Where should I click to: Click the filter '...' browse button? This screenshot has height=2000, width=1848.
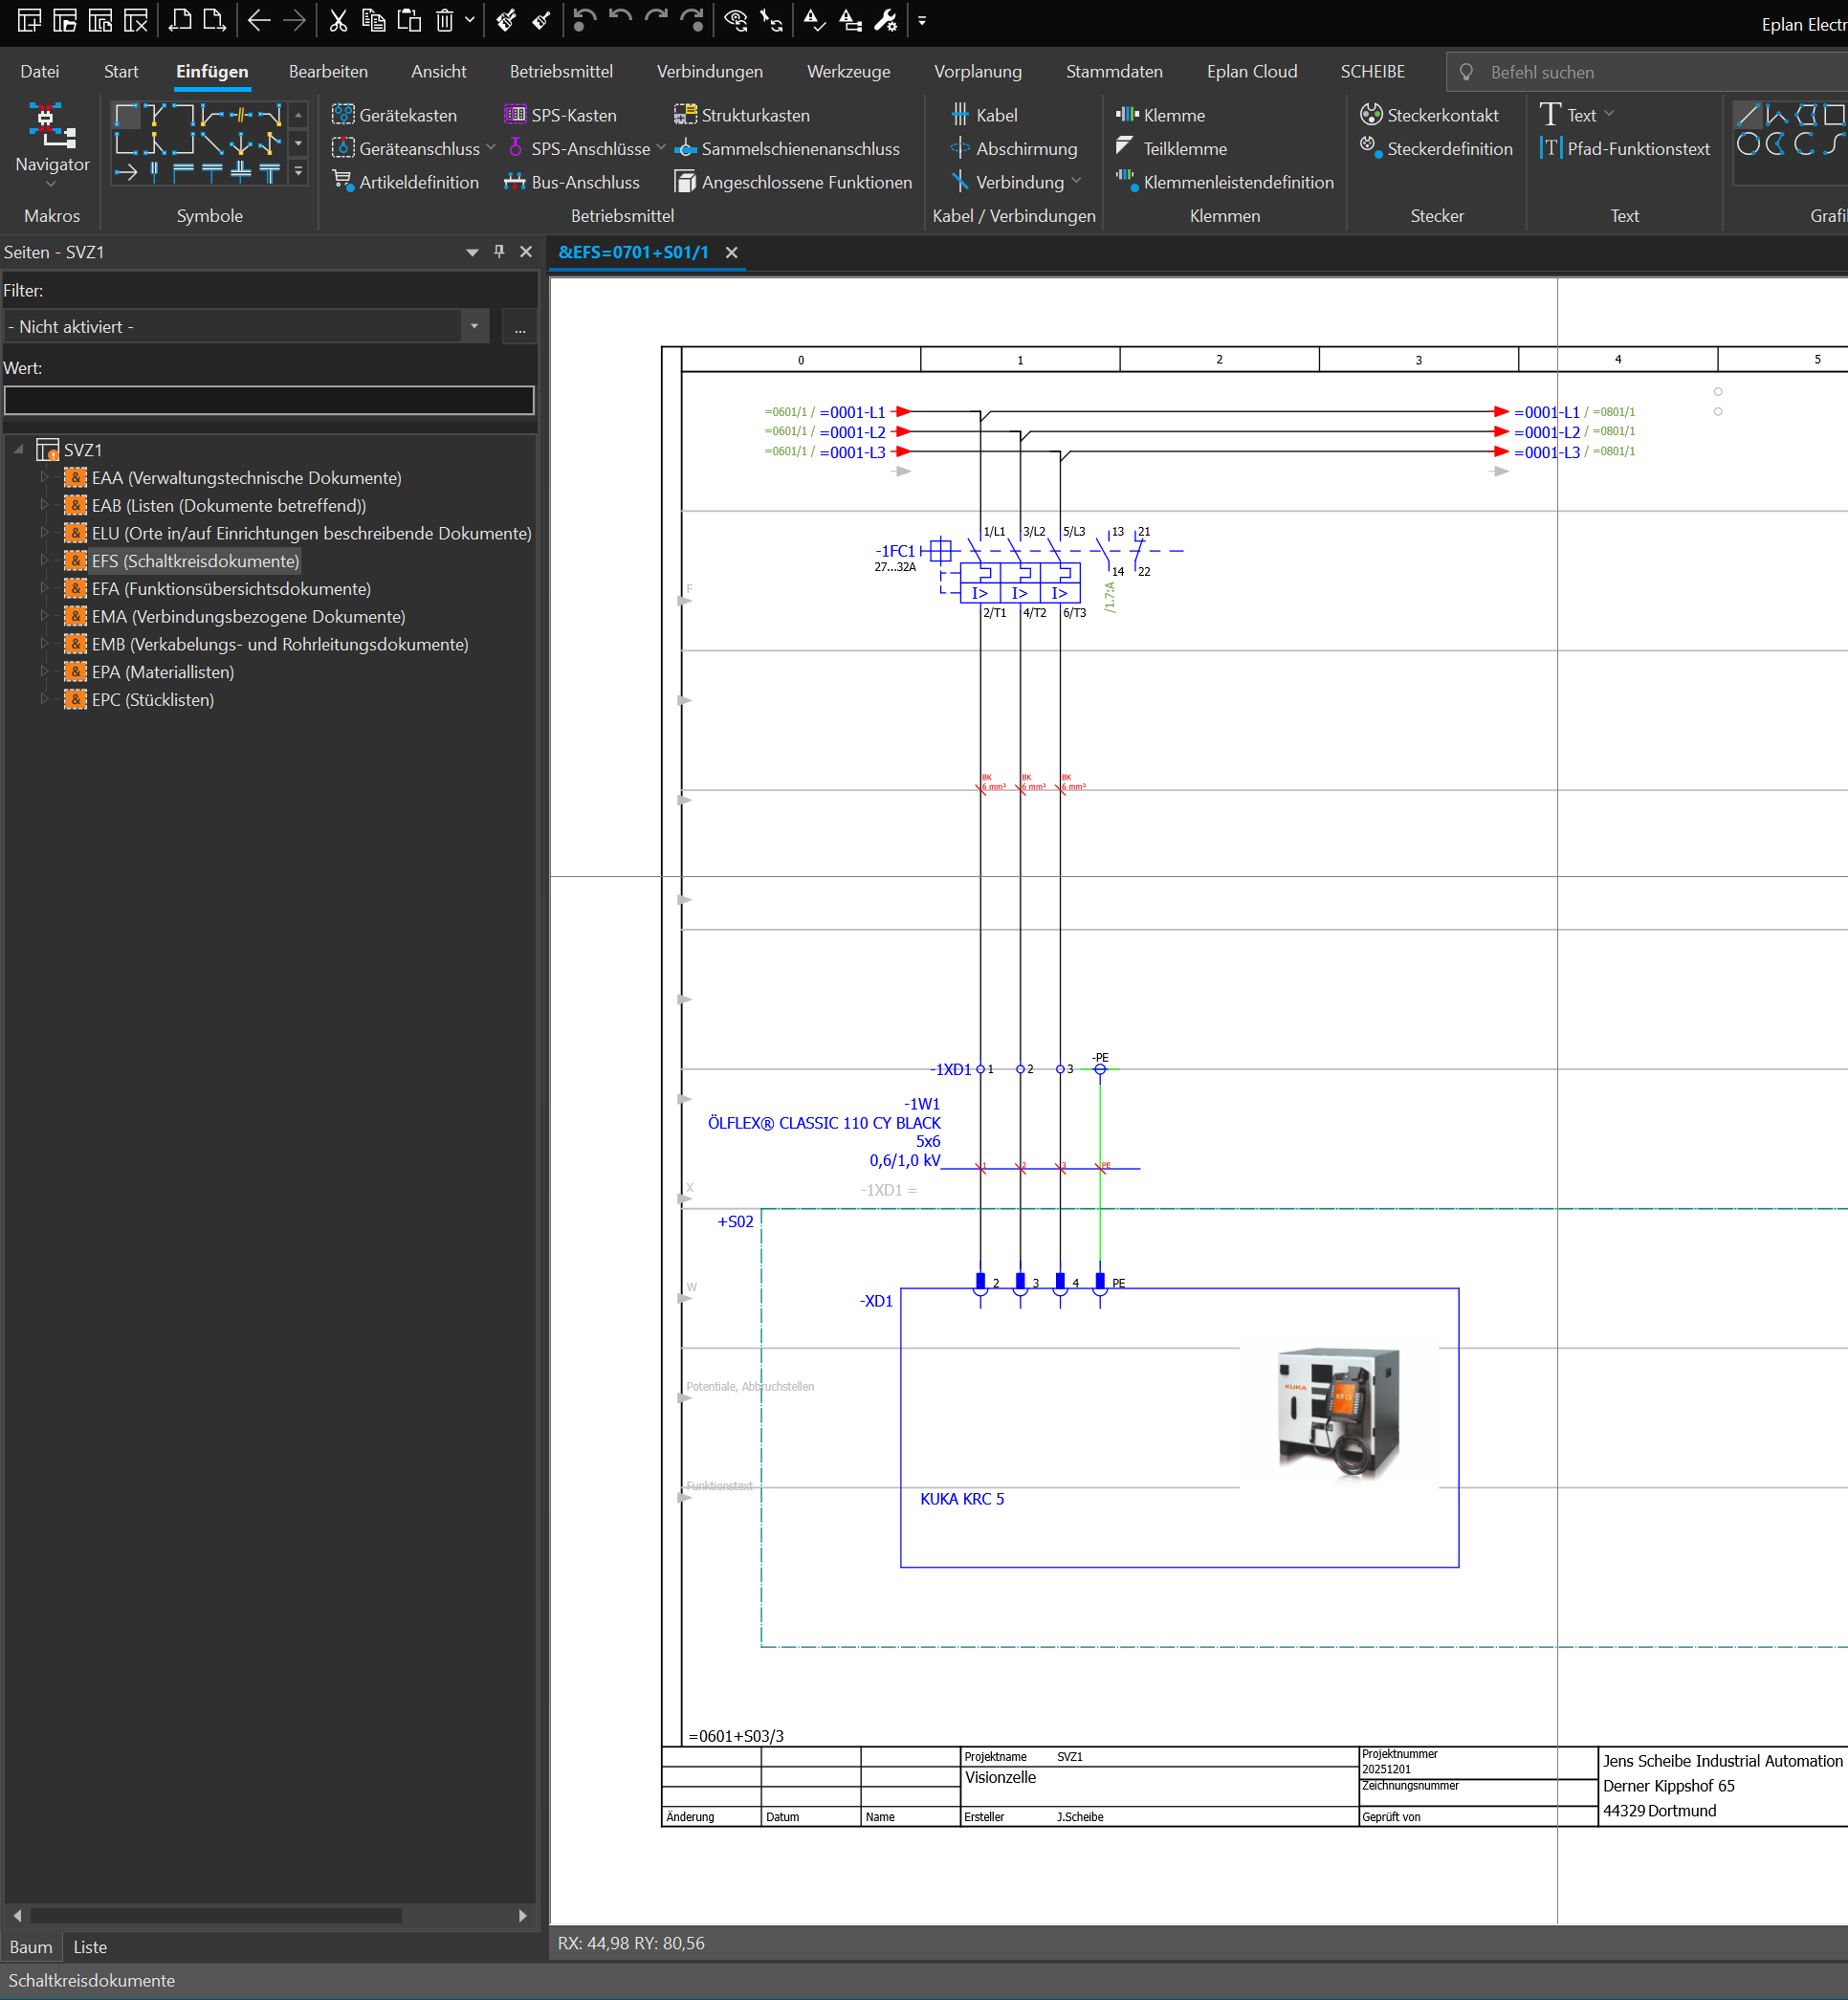(x=520, y=326)
